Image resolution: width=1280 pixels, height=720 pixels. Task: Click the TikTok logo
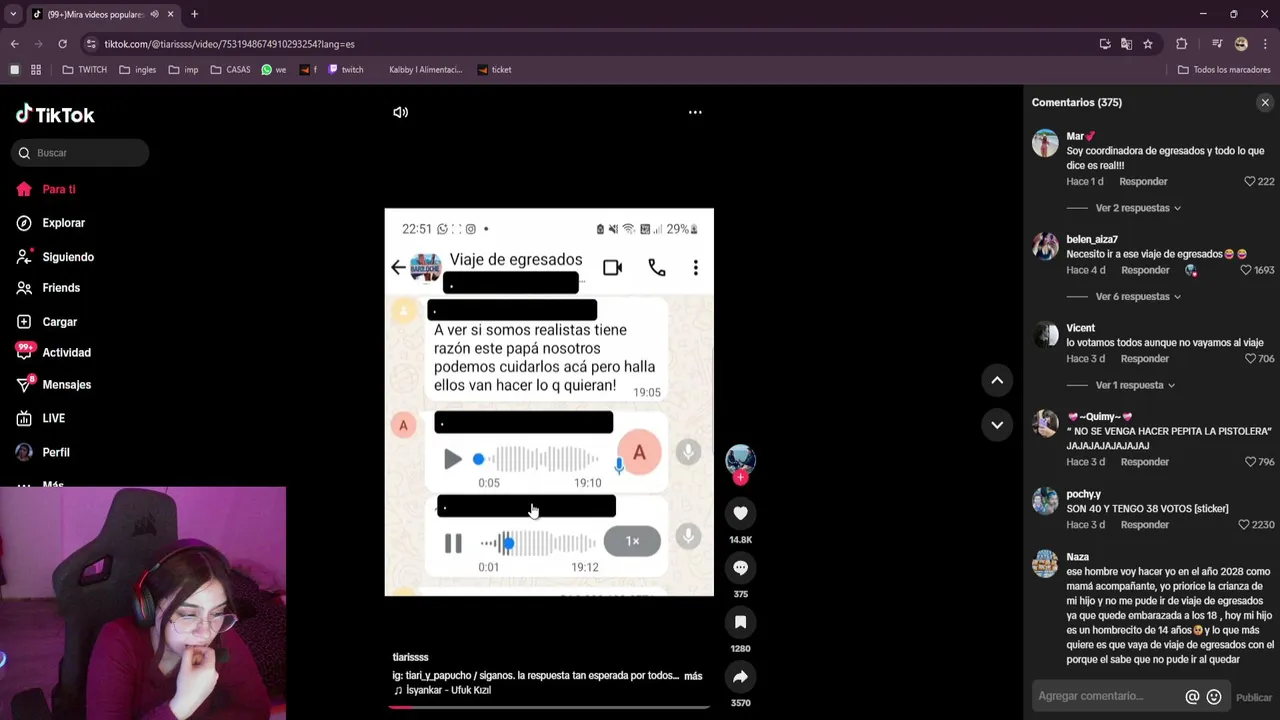point(55,115)
